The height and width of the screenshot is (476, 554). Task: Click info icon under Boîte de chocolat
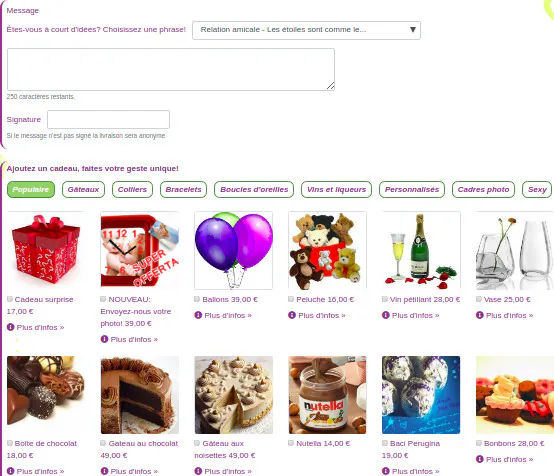[x=11, y=471]
